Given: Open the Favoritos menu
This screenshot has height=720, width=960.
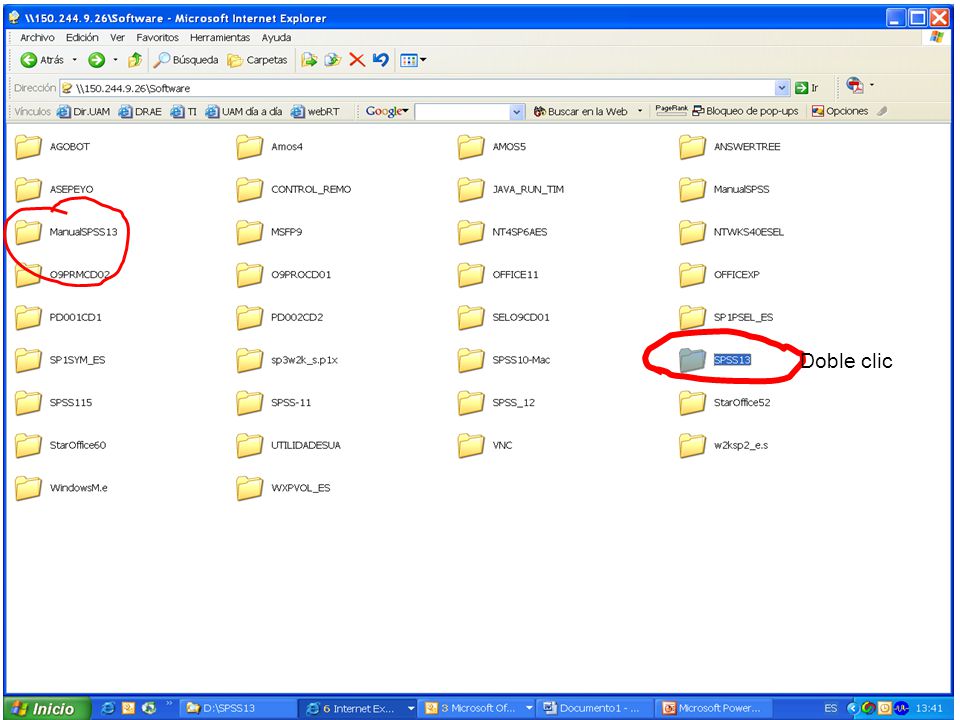Looking at the screenshot, I should point(157,37).
